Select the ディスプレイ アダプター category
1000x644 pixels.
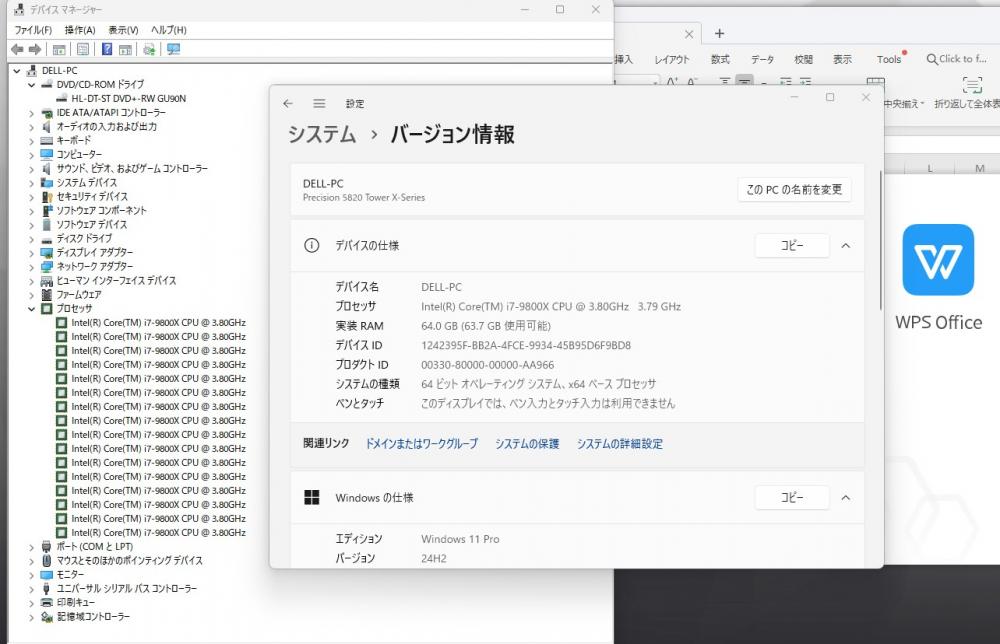tap(94, 252)
